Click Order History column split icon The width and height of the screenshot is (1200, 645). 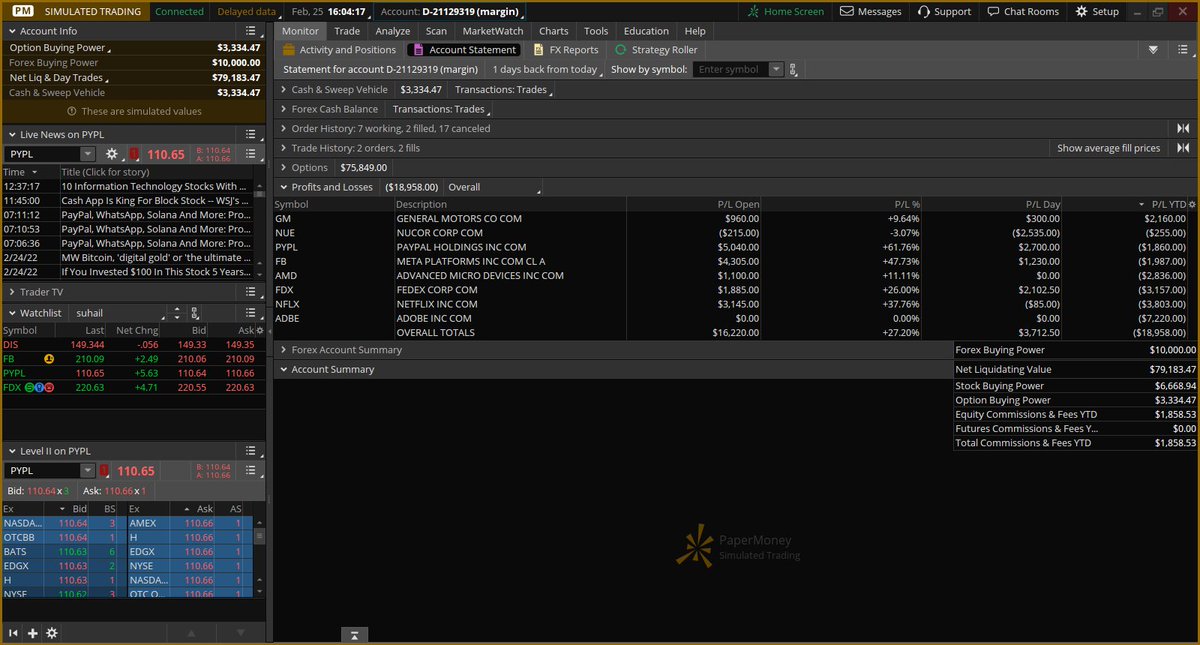tap(1184, 129)
